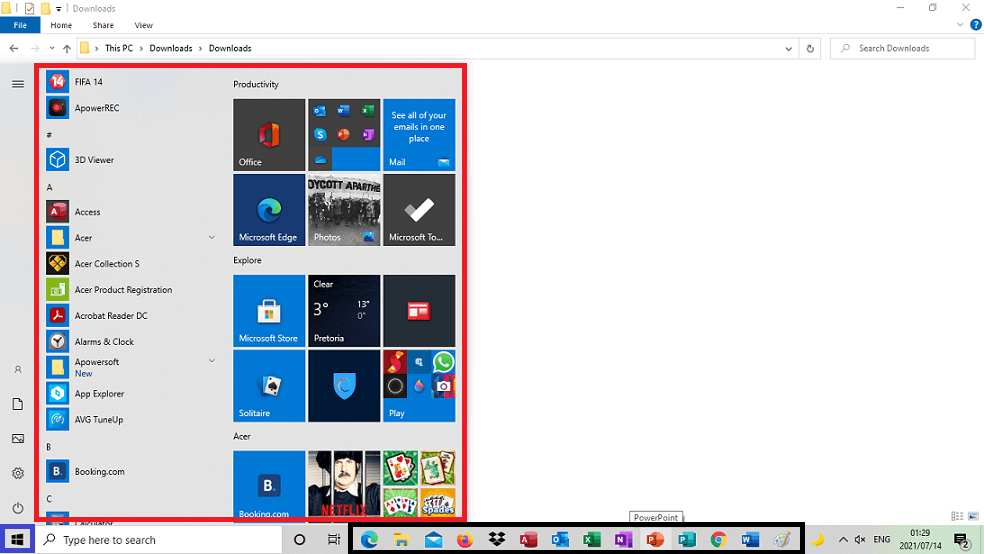Open the Play folder tile
The image size is (984, 554).
[419, 386]
